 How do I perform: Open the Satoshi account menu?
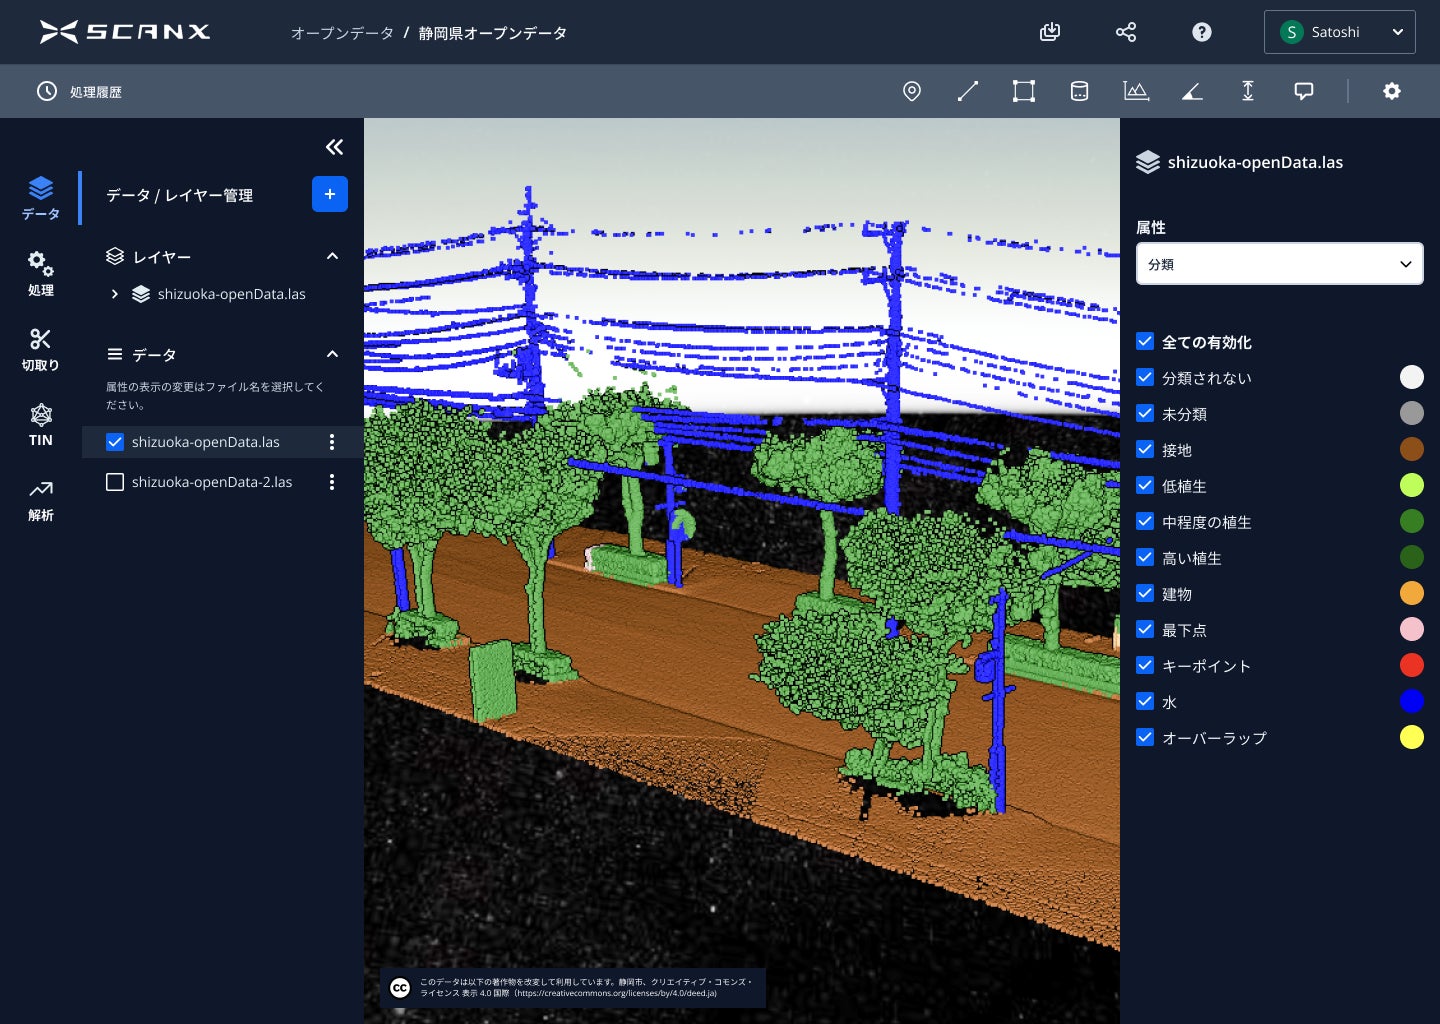(1340, 31)
